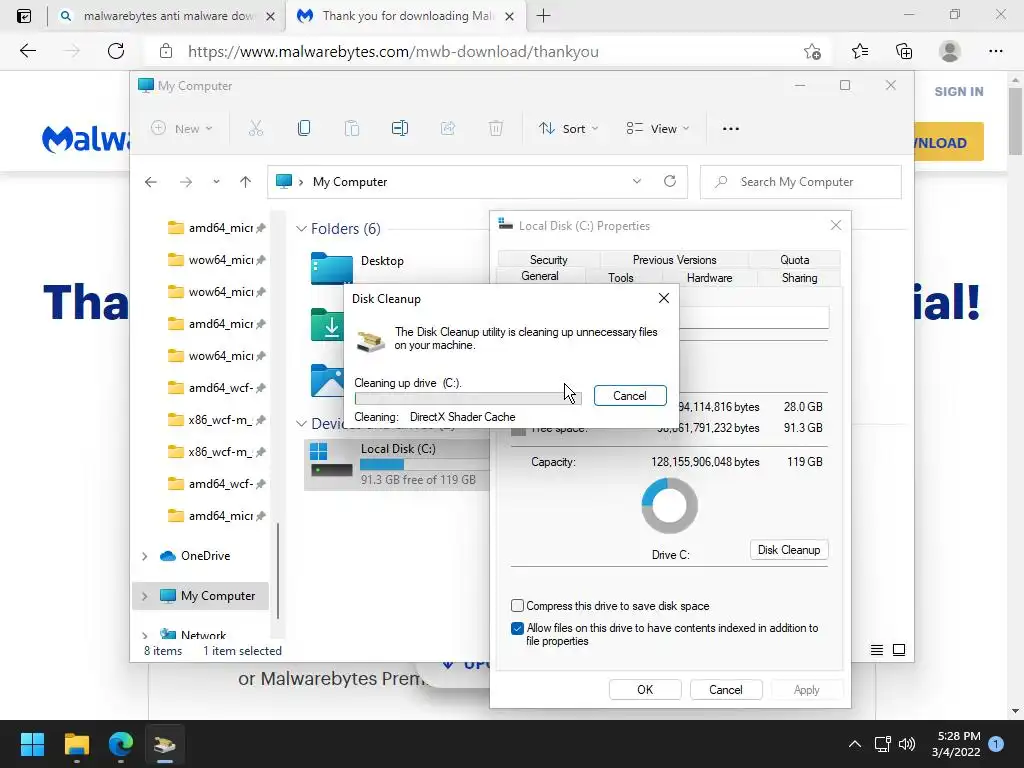Viewport: 1024px width, 768px height.
Task: Open the Edge Favorites list icon
Action: (x=860, y=52)
